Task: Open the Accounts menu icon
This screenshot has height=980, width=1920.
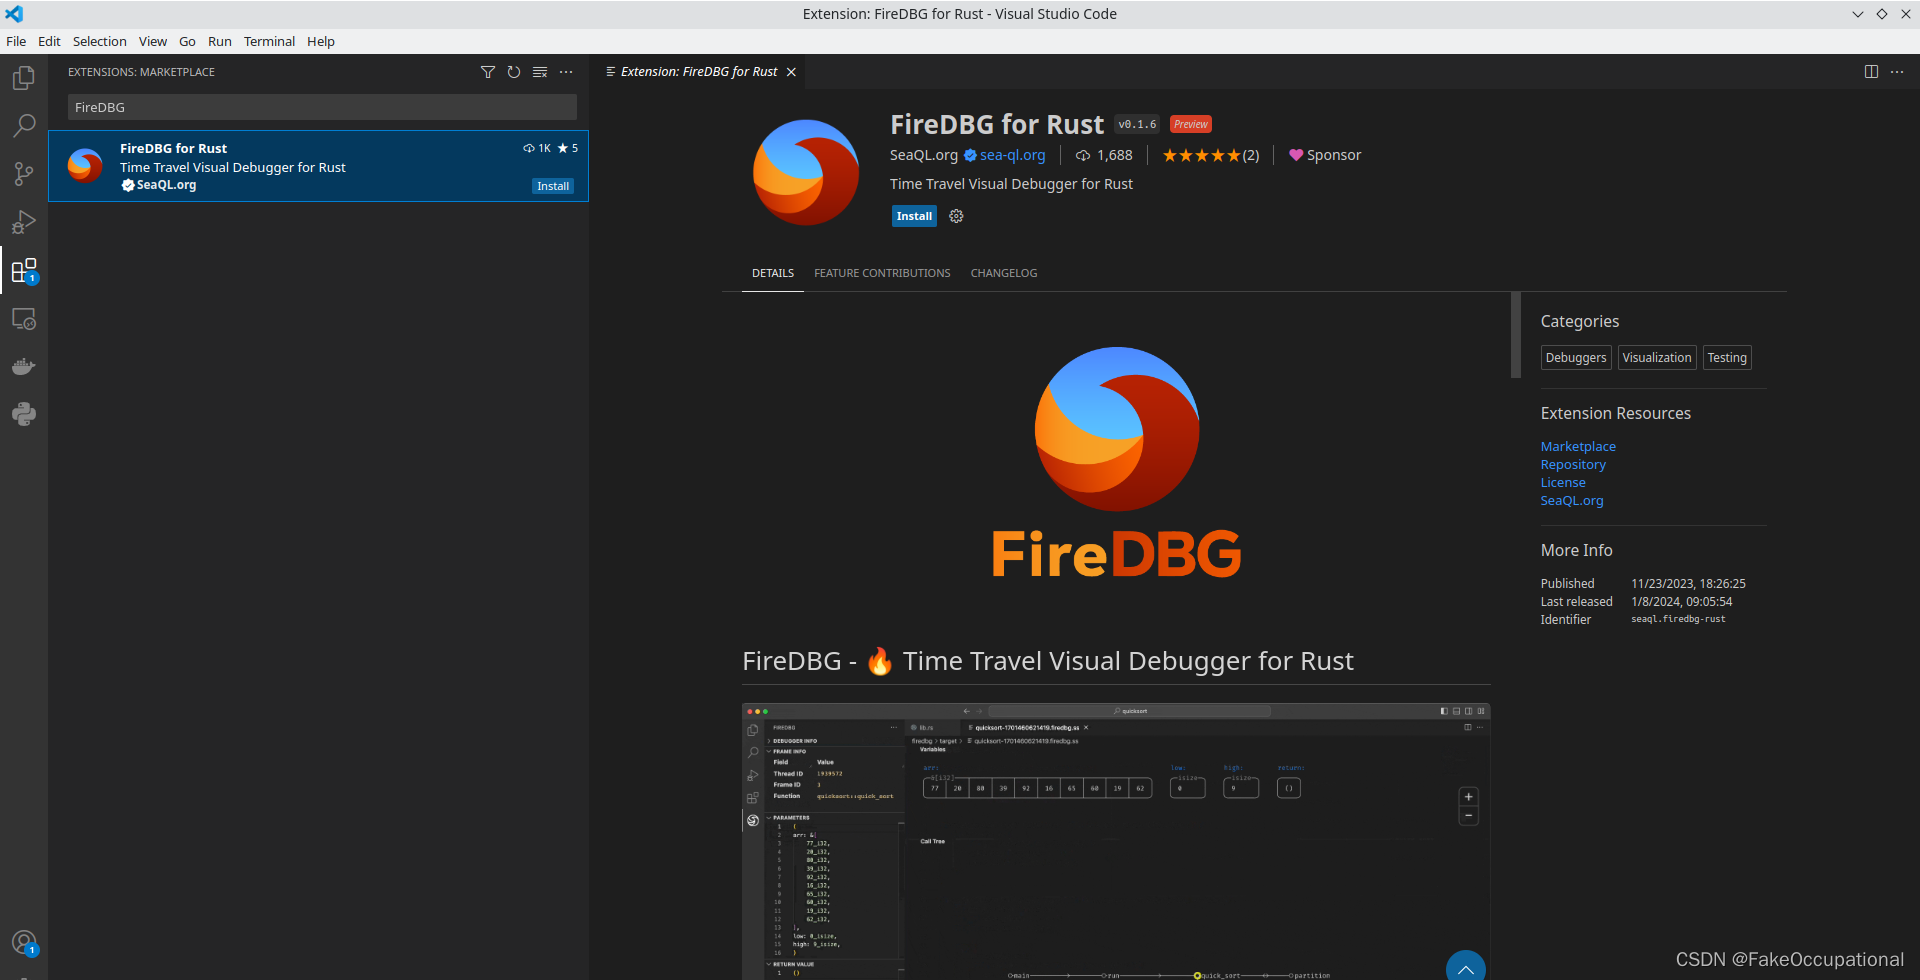Action: coord(24,942)
